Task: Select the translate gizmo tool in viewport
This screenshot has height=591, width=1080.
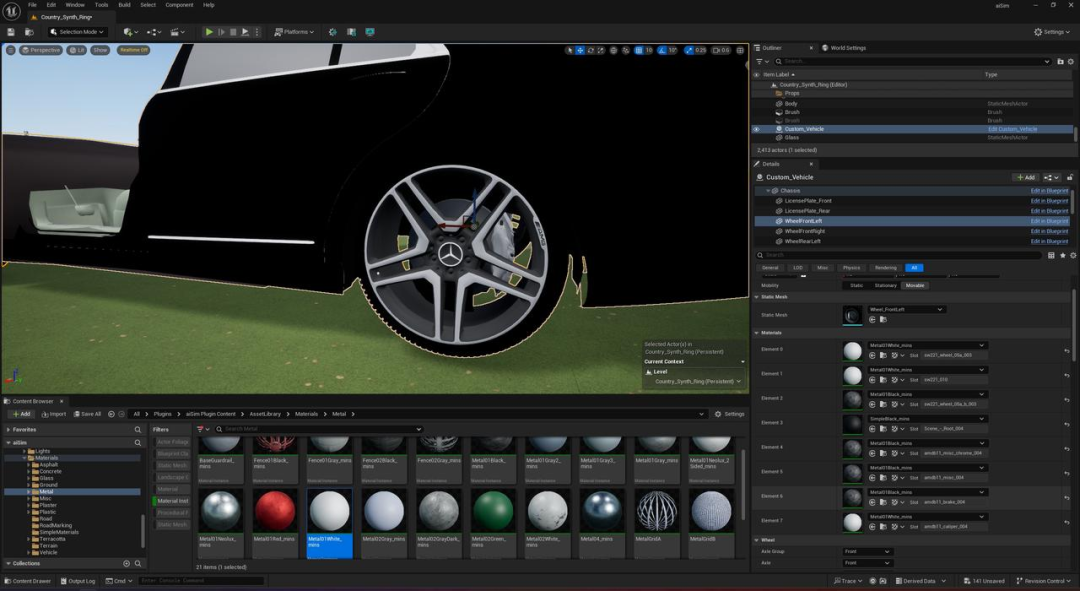Action: coord(580,50)
